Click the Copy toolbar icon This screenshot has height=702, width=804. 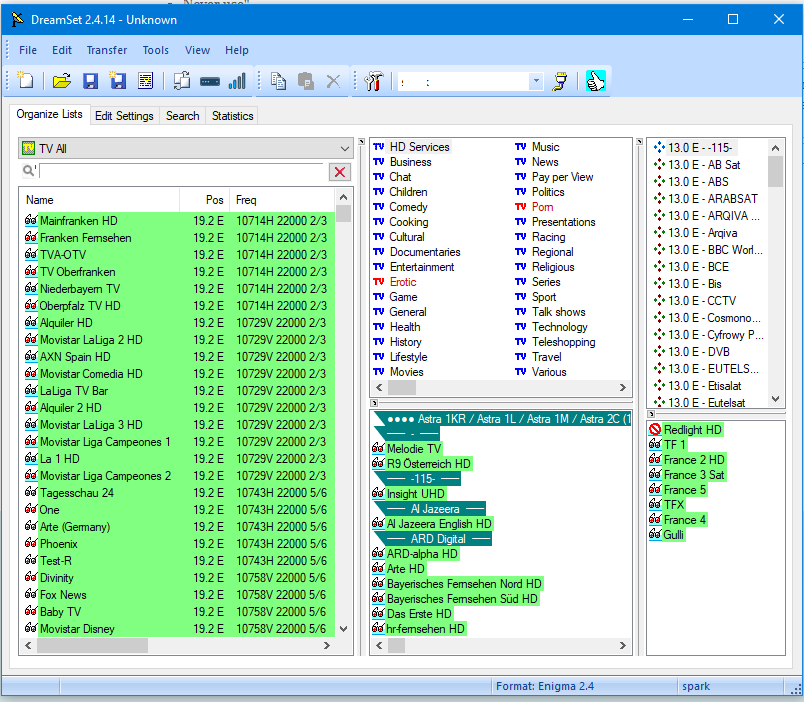point(278,81)
